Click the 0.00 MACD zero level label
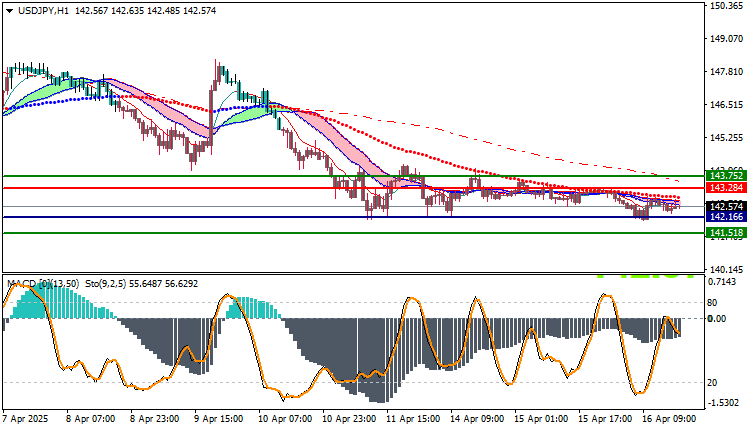The image size is (750, 430). [717, 319]
